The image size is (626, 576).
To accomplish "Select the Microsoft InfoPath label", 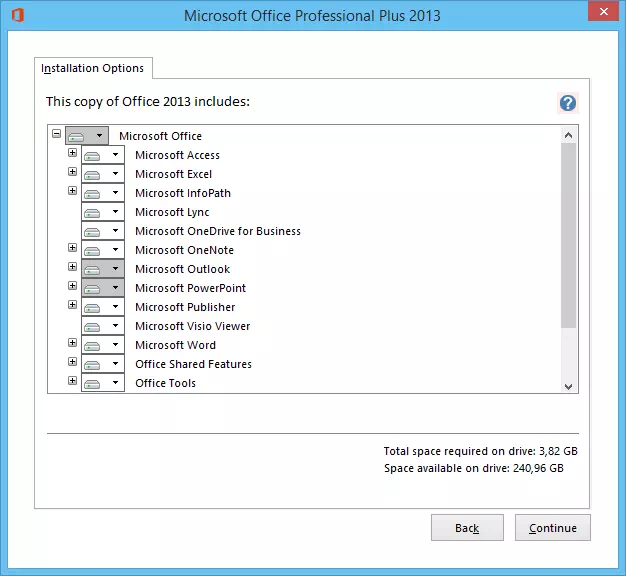I will point(183,193).
